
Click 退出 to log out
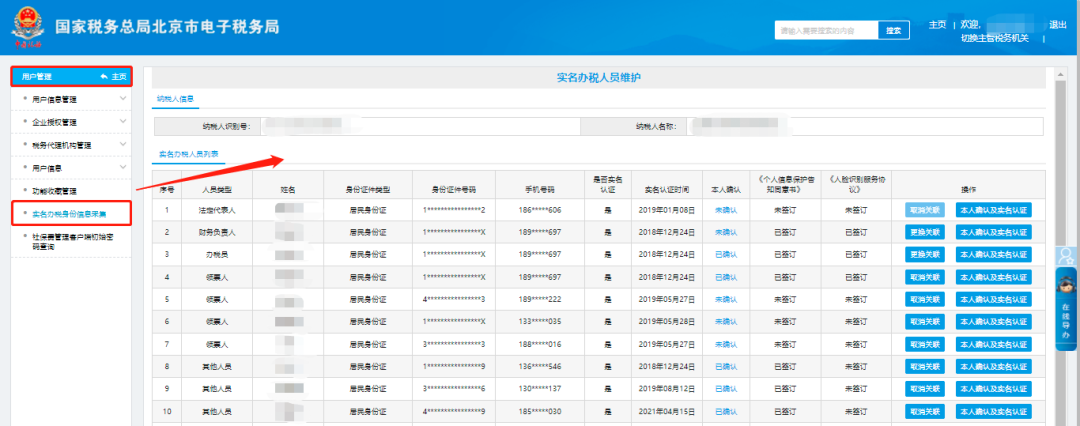pos(1057,25)
